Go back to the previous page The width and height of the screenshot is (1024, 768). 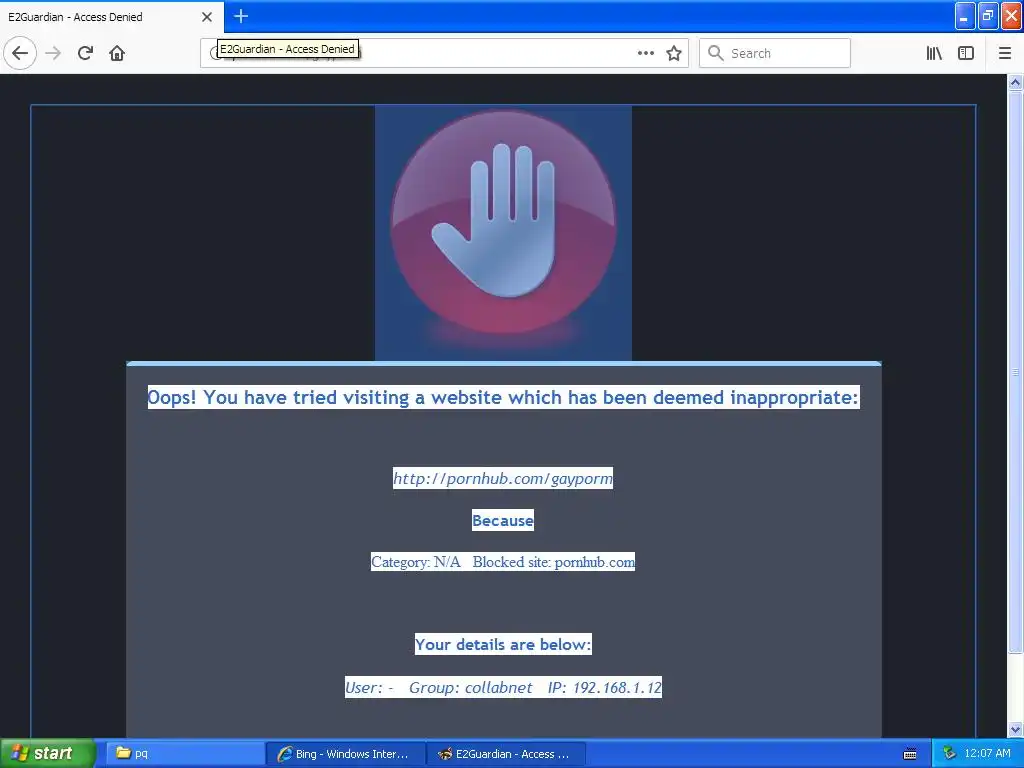click(20, 53)
